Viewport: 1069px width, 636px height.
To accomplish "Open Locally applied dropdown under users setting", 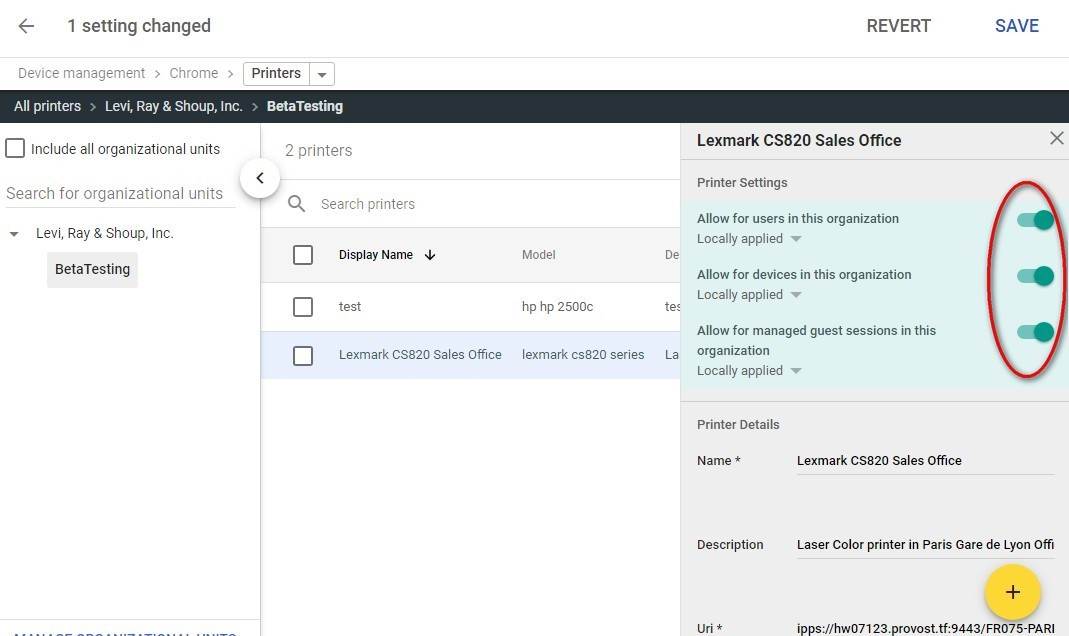I will coord(796,239).
